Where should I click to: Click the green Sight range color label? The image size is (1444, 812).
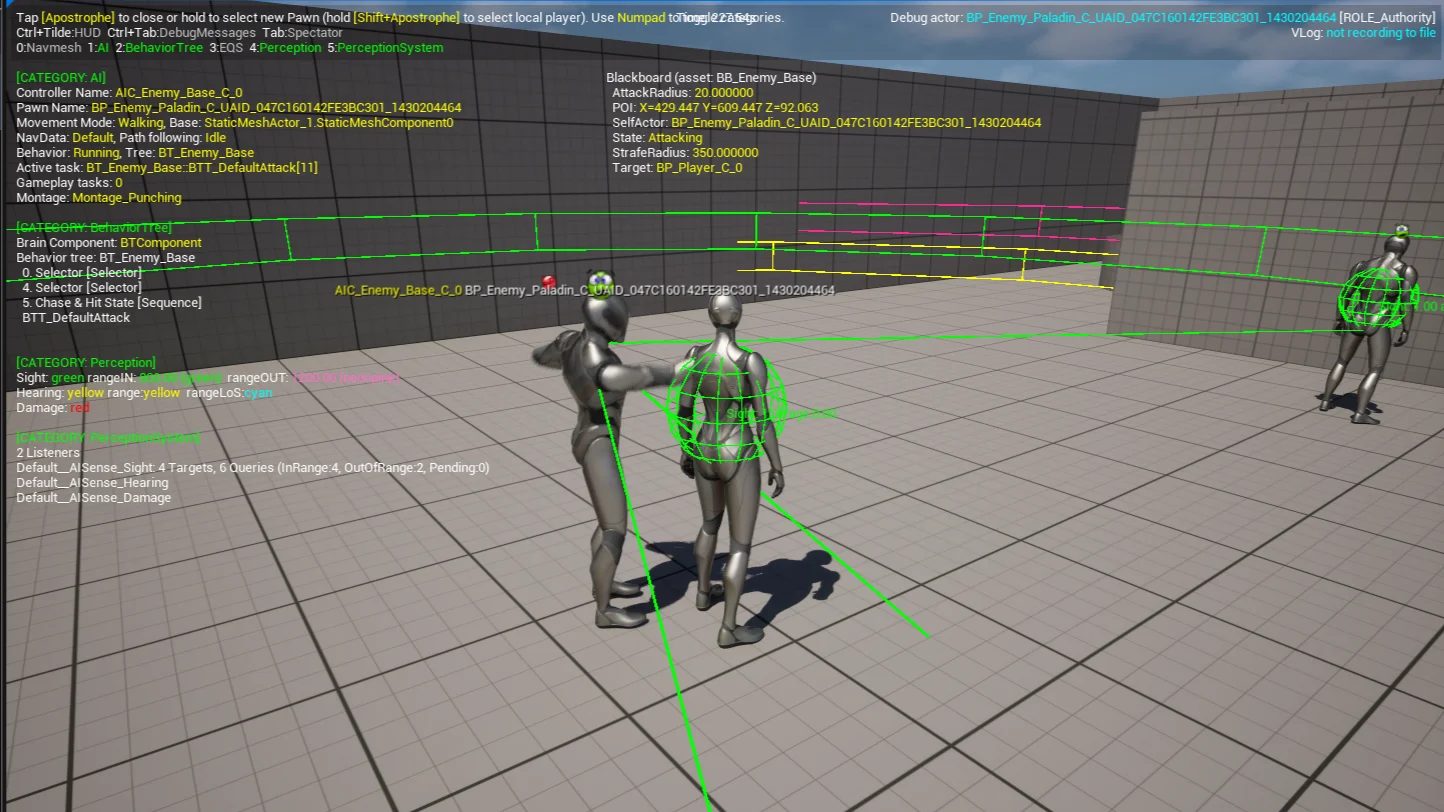coord(67,377)
